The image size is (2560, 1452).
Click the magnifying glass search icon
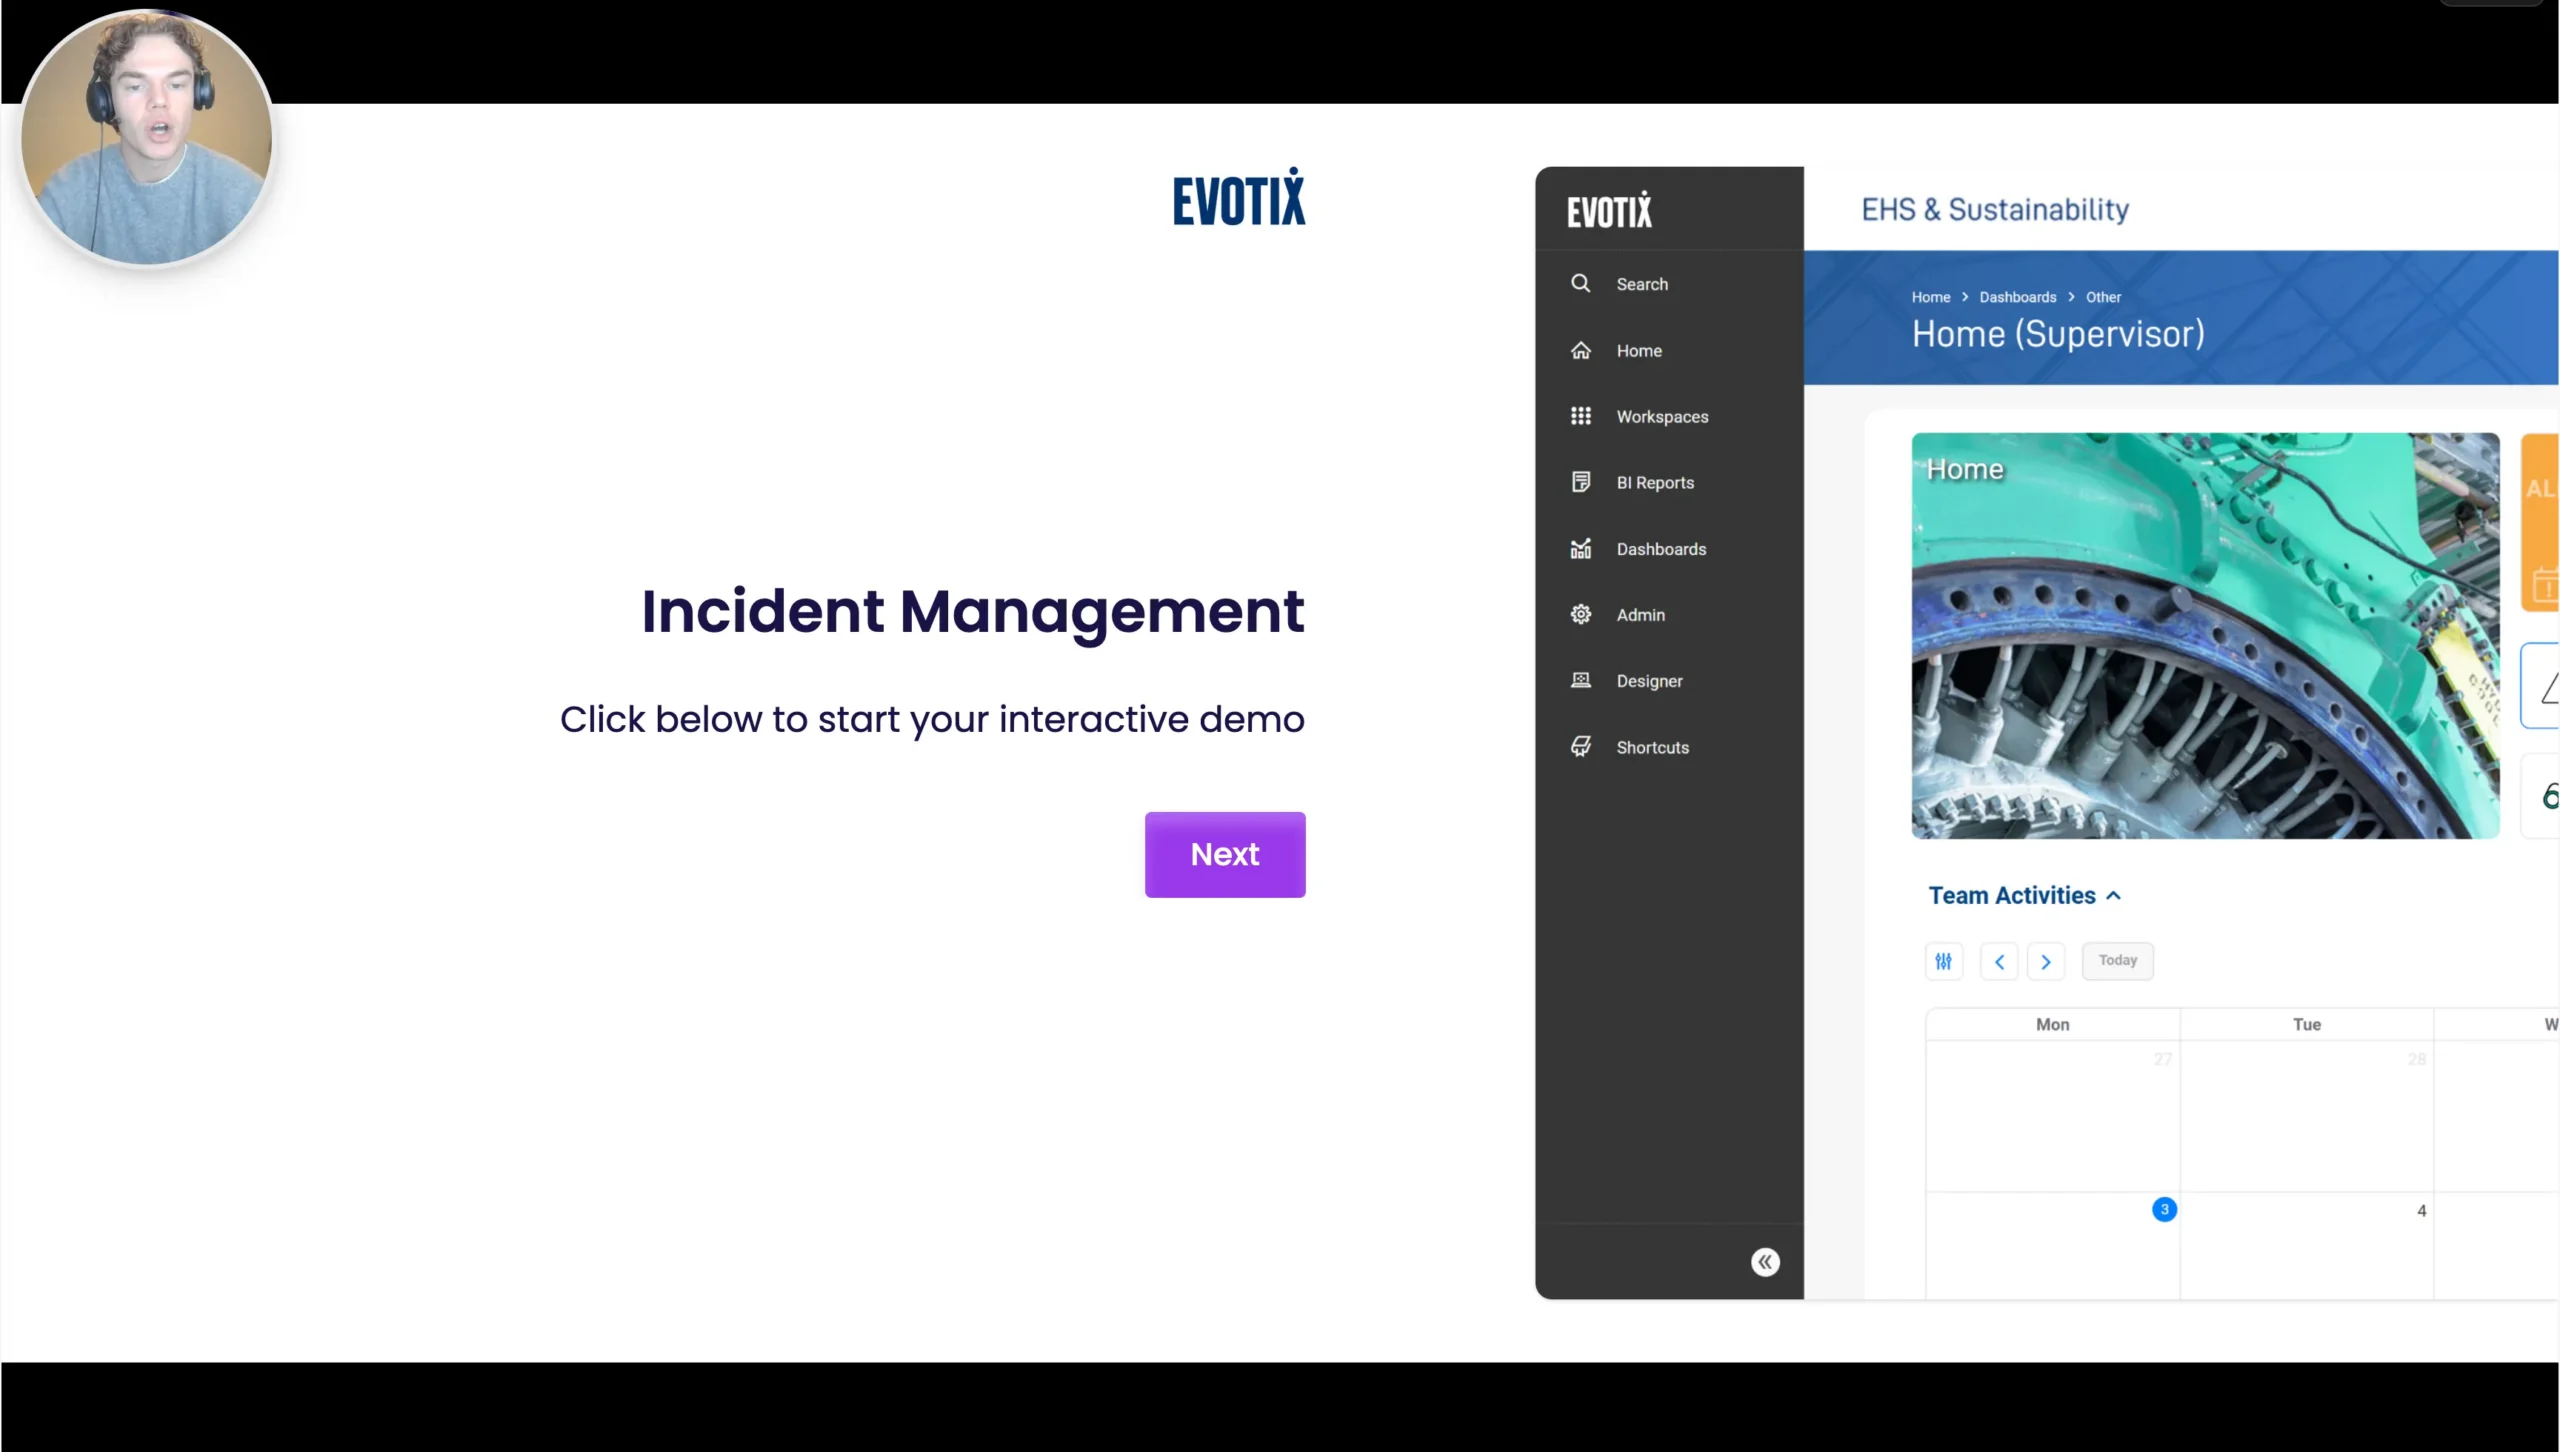tap(1580, 283)
